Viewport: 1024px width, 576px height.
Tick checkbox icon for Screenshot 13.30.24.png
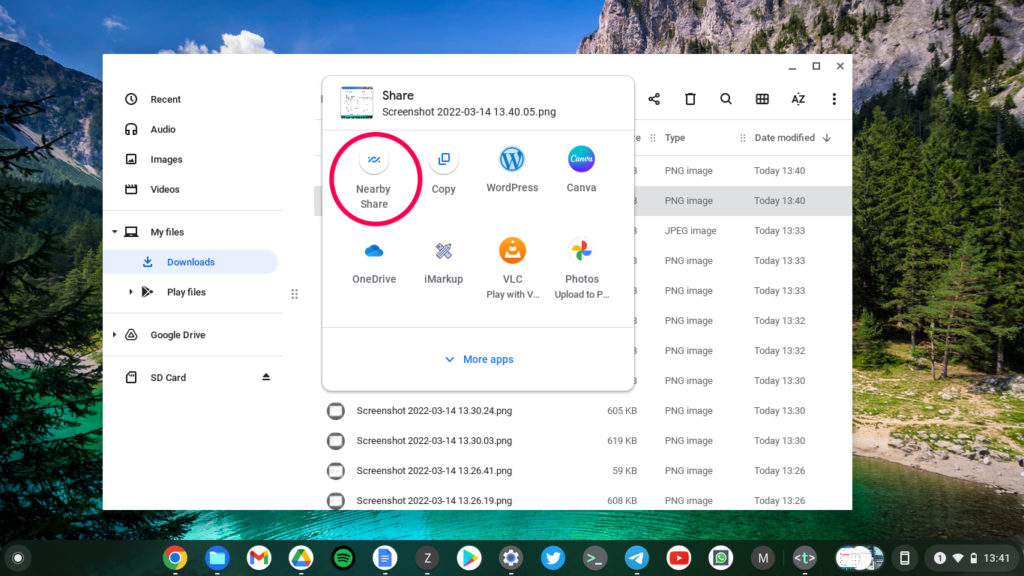click(336, 411)
